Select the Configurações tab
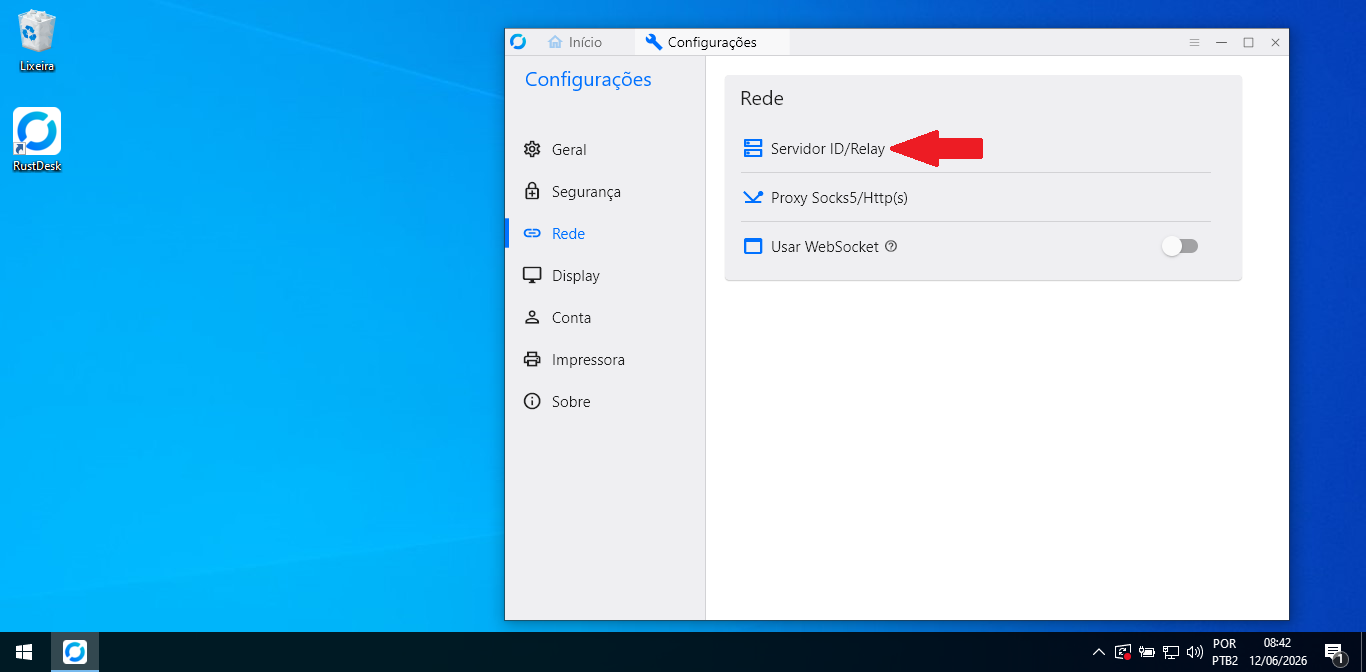Viewport: 1366px width, 672px height. click(x=701, y=42)
